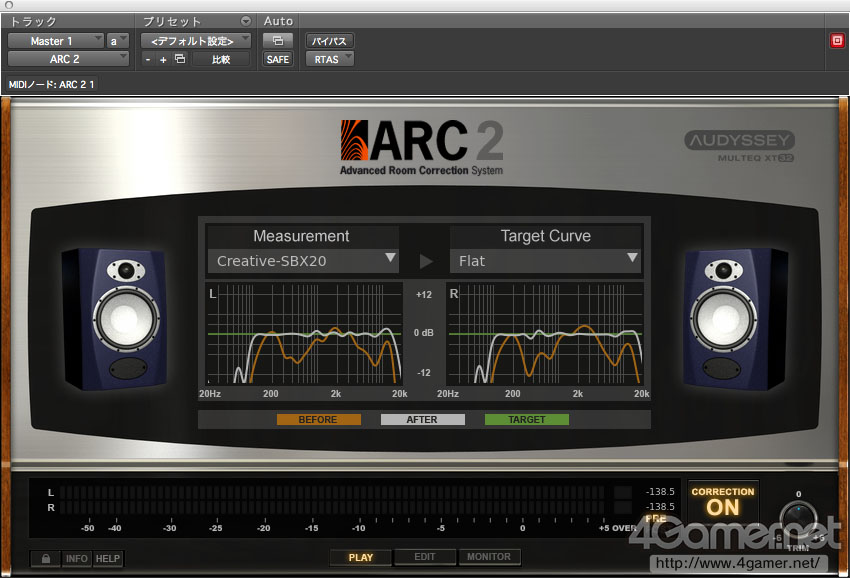850x578 pixels.
Task: Open the insert position 'a' selector
Action: (117, 41)
